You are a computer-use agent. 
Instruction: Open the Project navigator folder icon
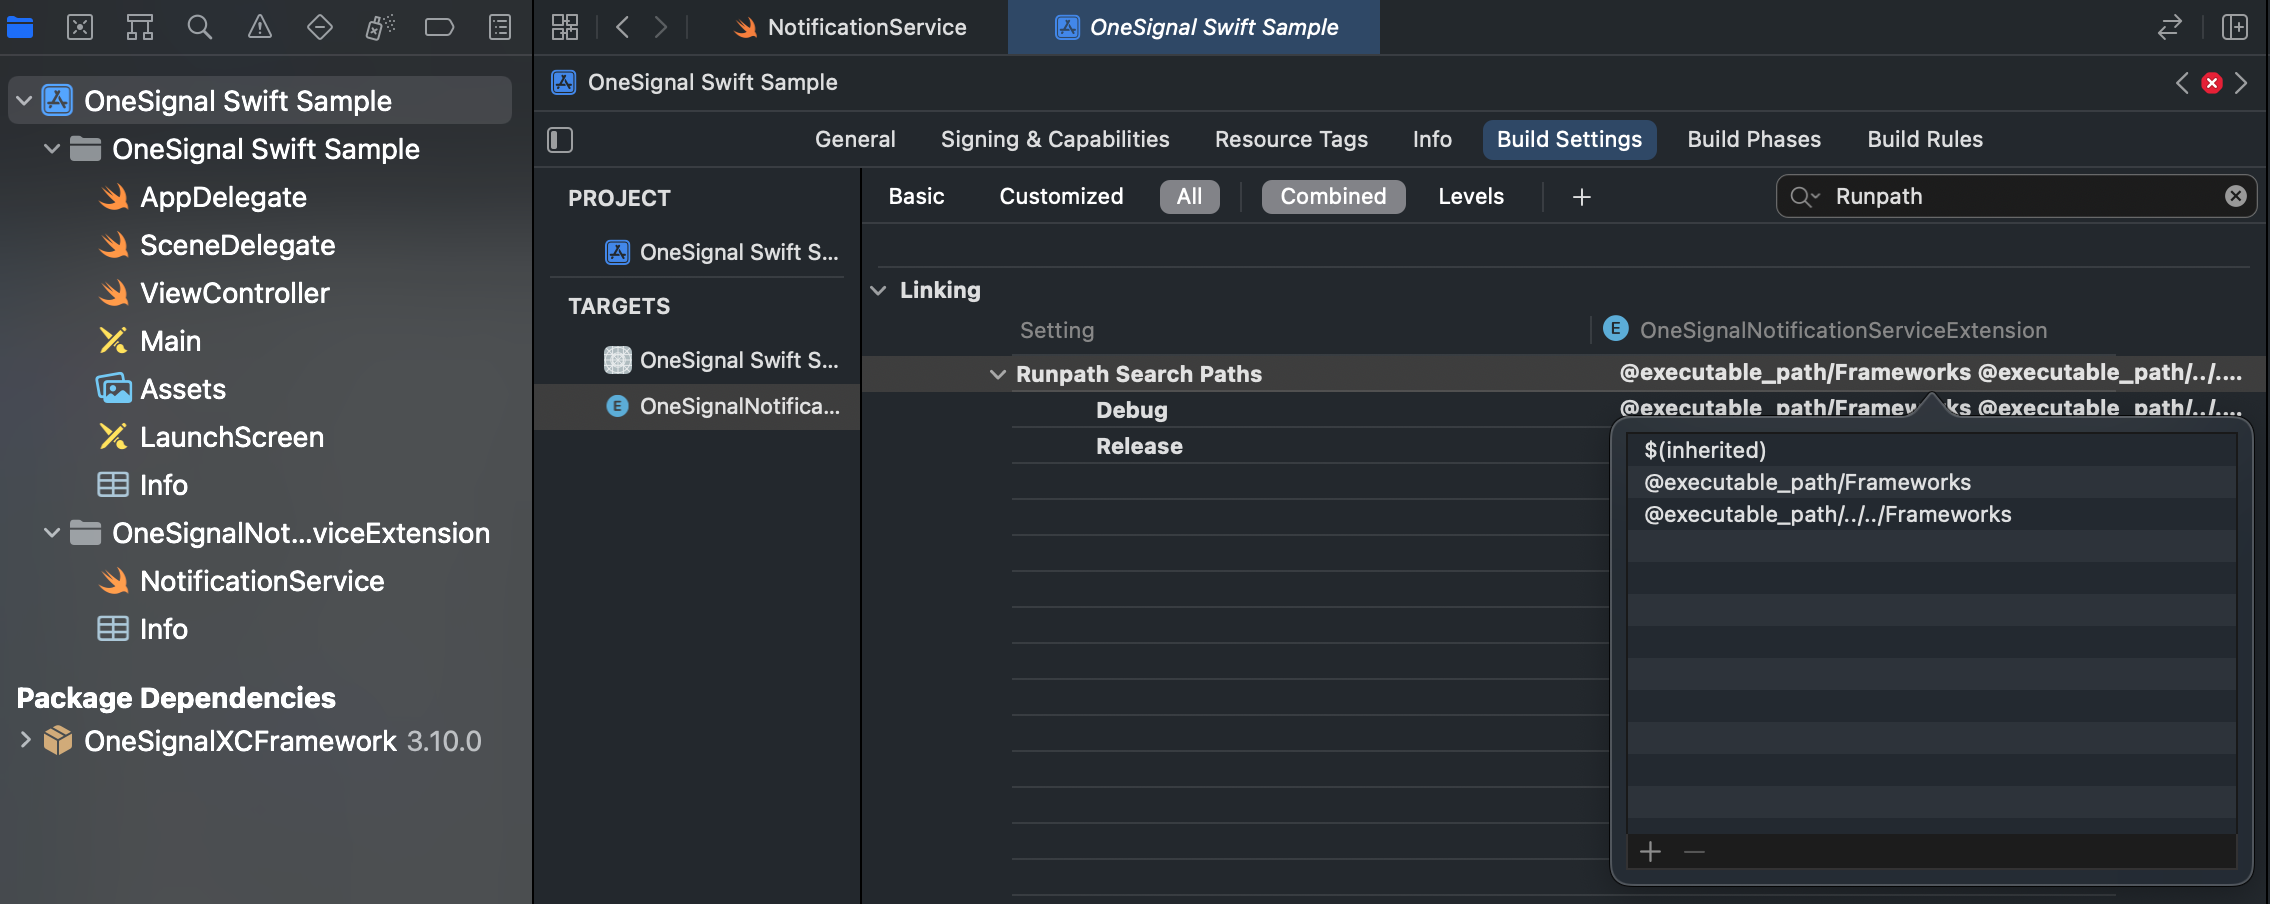click(20, 27)
